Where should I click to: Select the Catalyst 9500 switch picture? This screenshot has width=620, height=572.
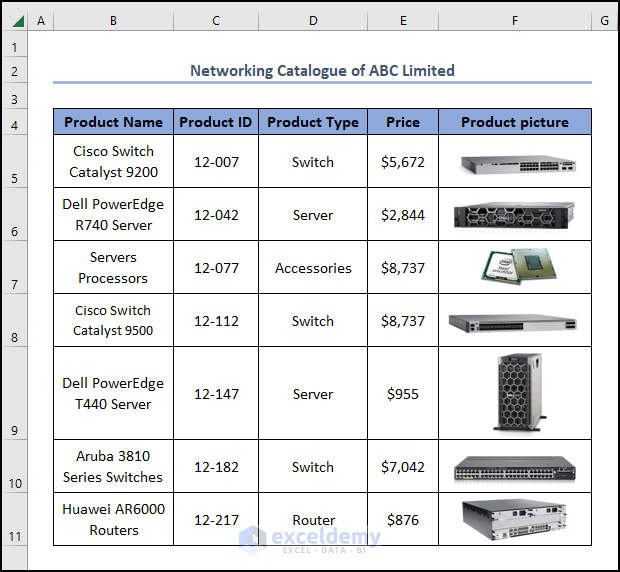click(x=513, y=323)
